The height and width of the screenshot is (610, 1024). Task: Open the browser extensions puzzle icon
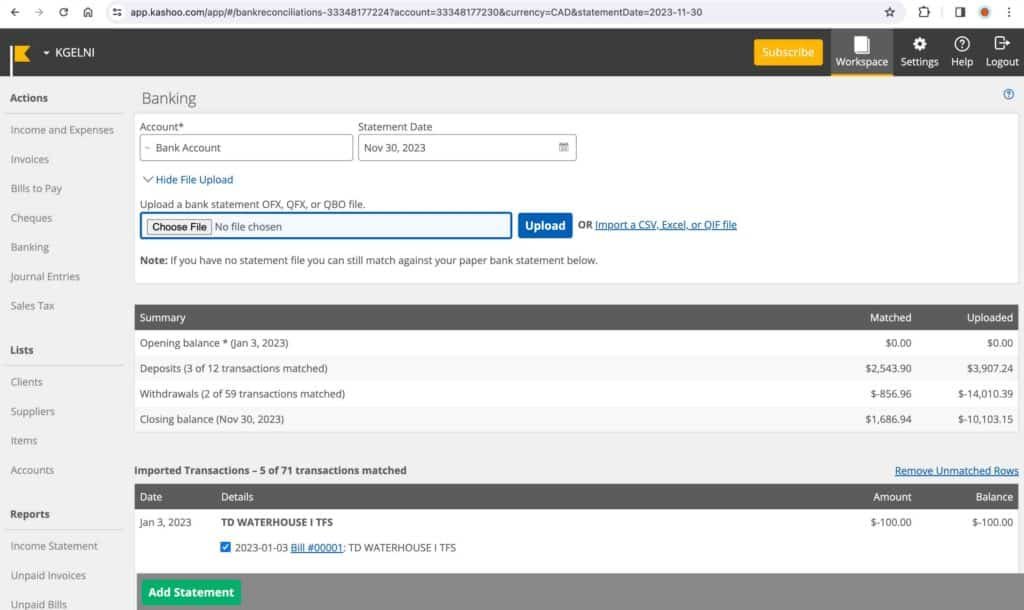coord(924,13)
